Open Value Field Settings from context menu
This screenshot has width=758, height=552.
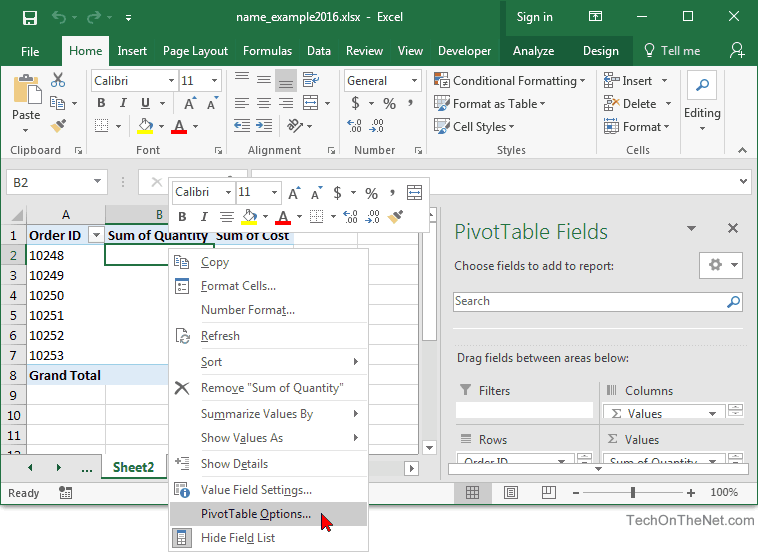click(269, 490)
